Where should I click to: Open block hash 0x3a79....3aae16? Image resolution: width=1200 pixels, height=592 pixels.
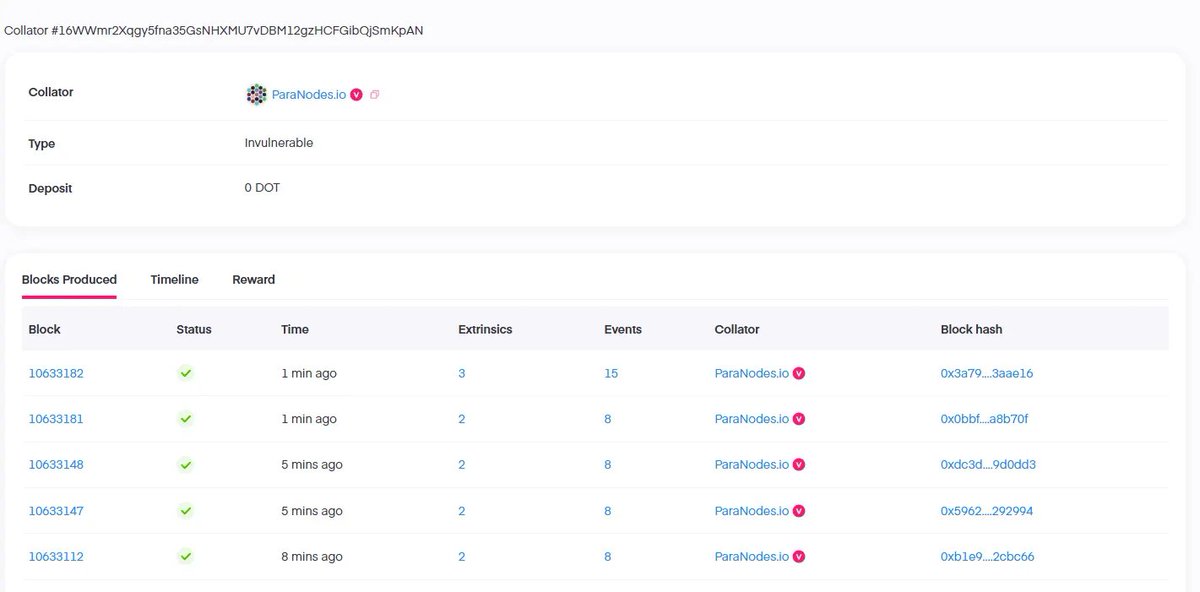tap(987, 374)
